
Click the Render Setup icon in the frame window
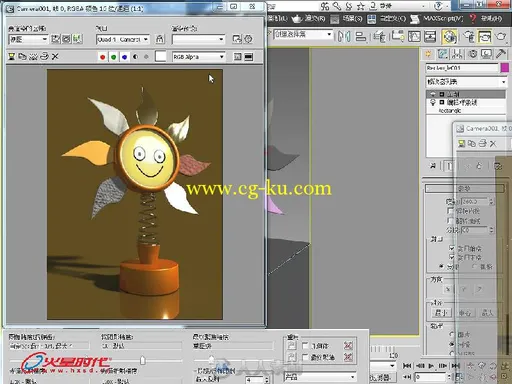pyautogui.click(x=237, y=39)
